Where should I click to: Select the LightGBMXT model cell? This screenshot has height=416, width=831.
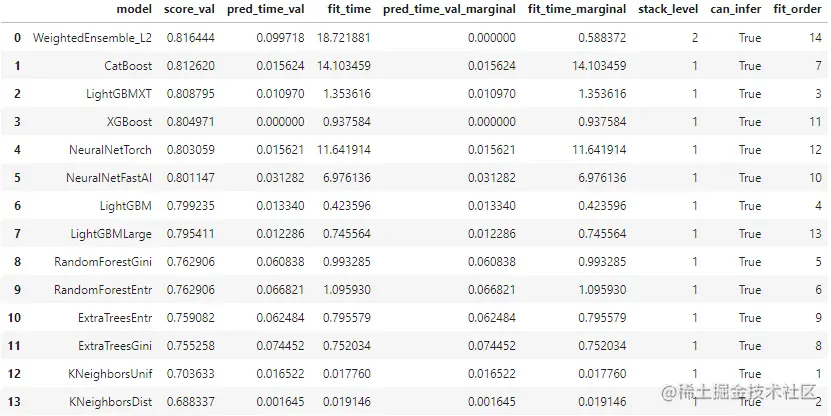pos(119,94)
